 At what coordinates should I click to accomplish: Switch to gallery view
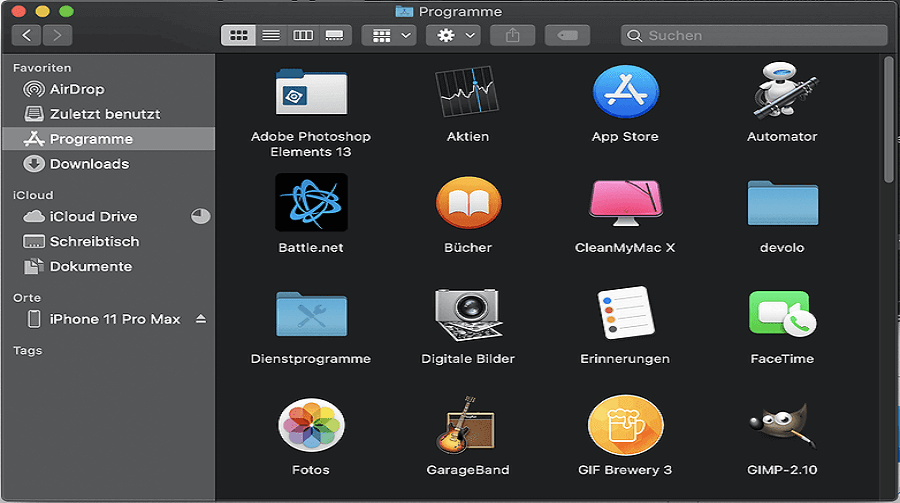point(335,35)
